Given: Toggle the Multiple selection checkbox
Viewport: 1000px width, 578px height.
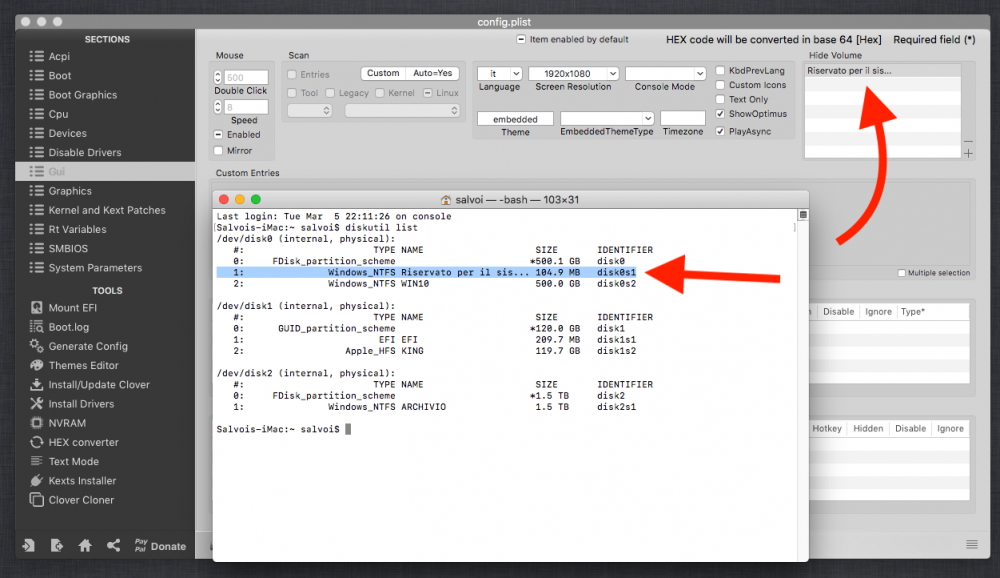Looking at the screenshot, I should click(x=901, y=272).
